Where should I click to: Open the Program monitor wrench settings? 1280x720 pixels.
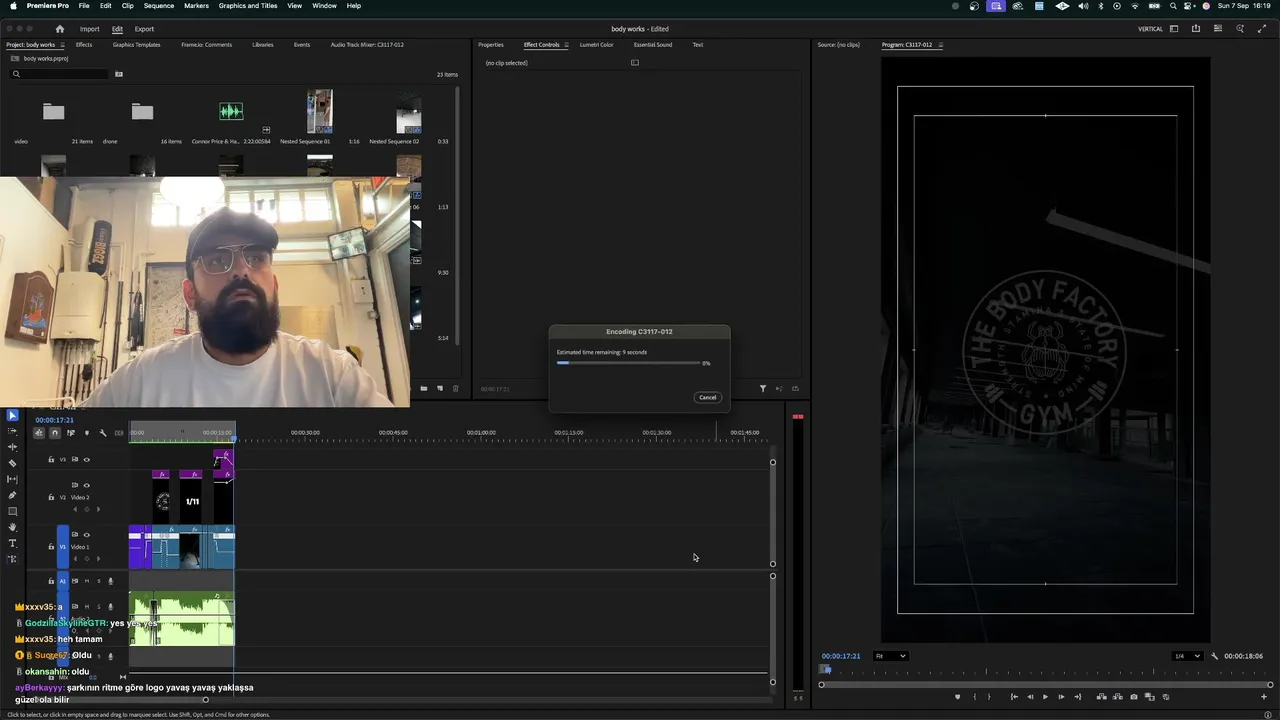(1214, 656)
